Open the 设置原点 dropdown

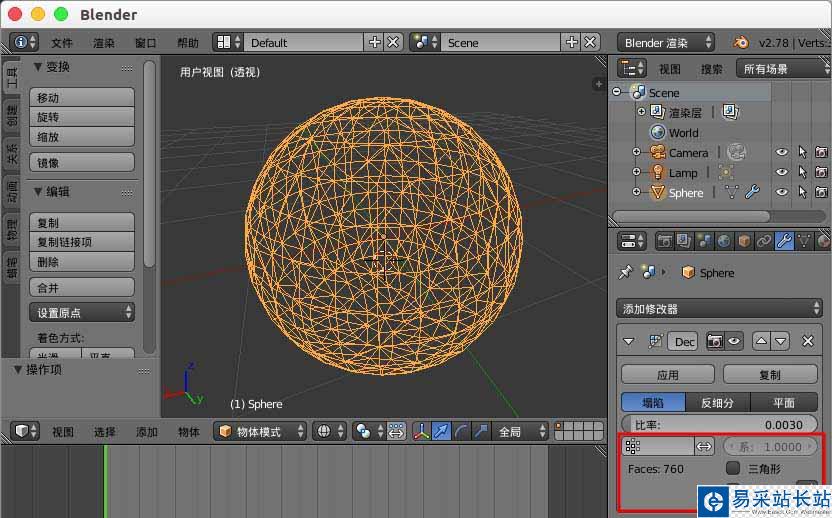[x=82, y=313]
